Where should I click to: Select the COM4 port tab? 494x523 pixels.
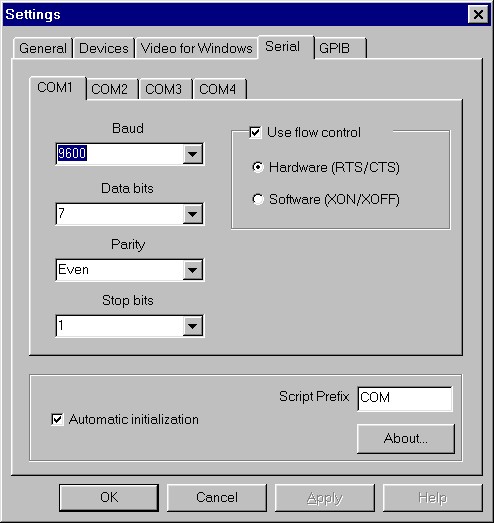(x=218, y=89)
